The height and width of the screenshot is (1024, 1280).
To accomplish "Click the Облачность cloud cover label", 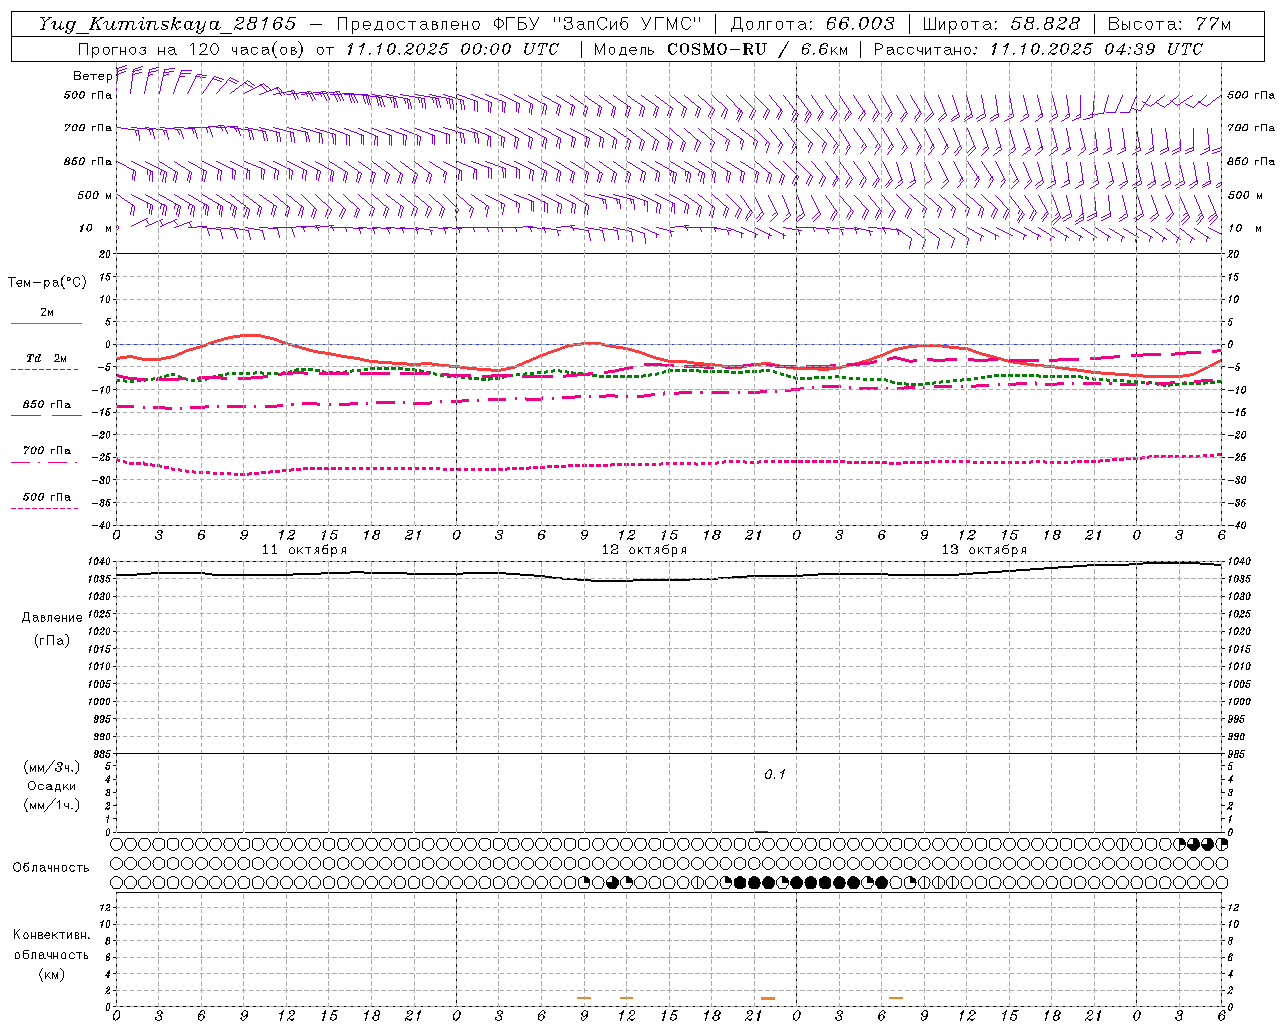I will coord(51,867).
